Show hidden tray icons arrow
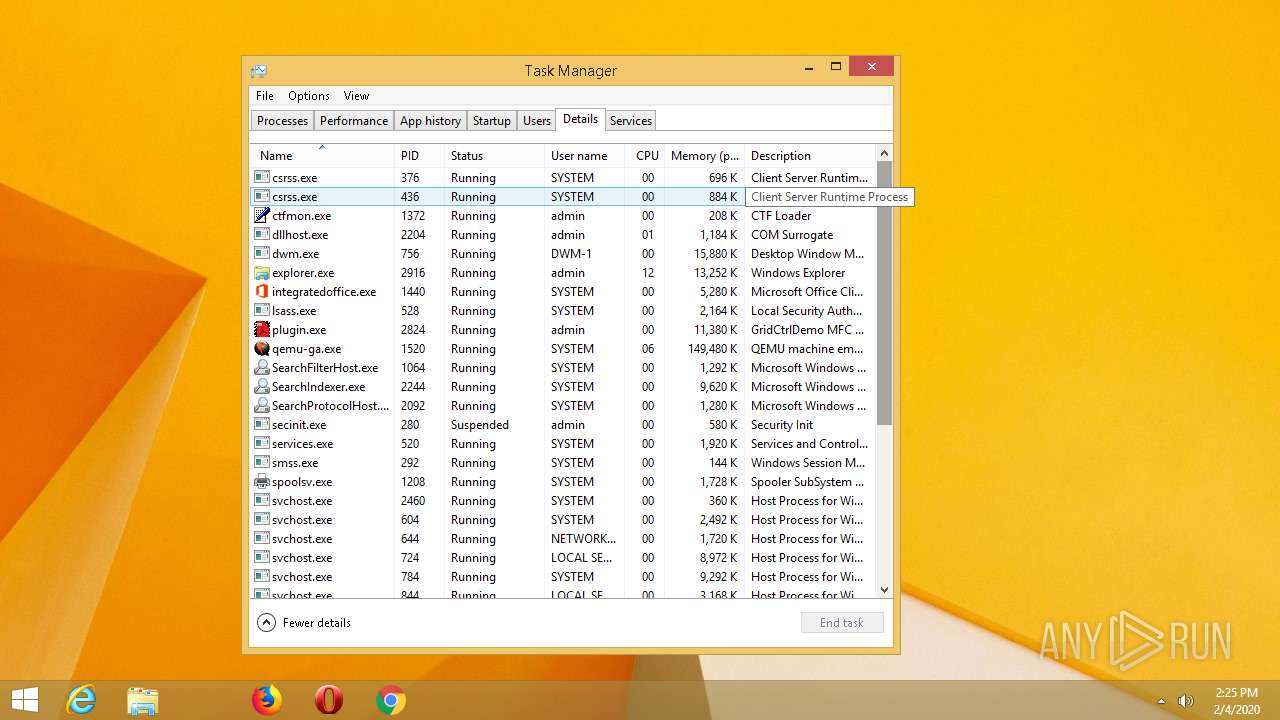Viewport: 1280px width, 720px height. point(1161,701)
